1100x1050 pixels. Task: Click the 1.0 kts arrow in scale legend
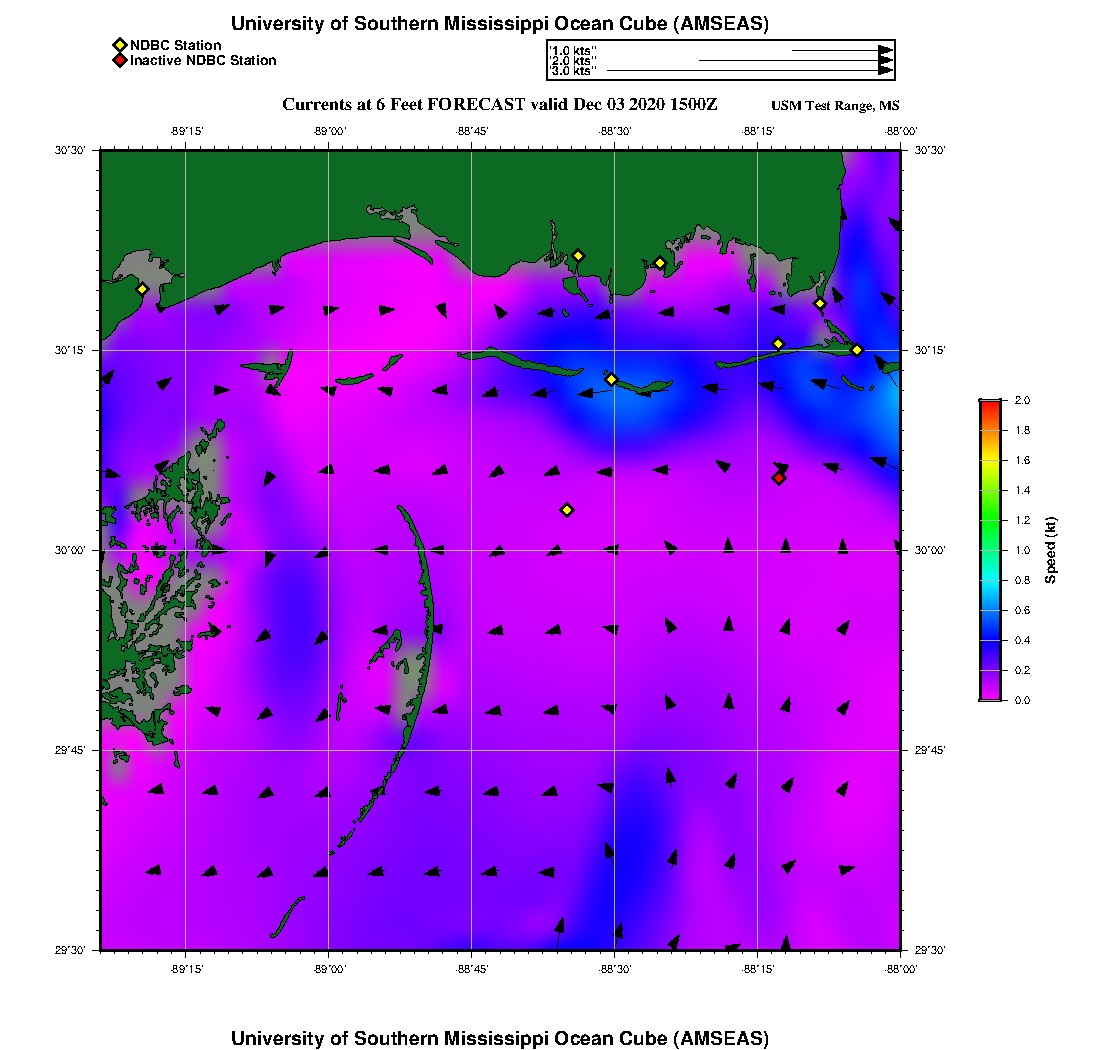[x=840, y=50]
